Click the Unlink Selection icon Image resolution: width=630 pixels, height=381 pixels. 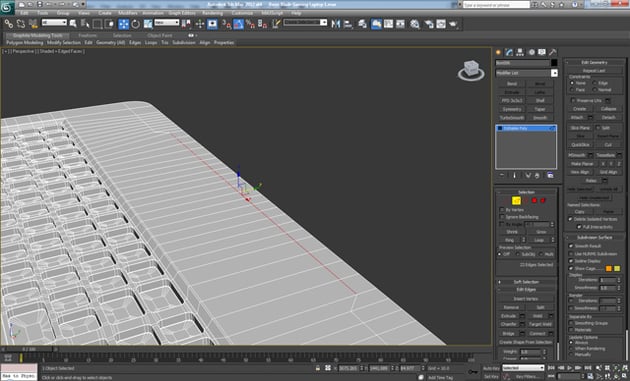(21, 24)
